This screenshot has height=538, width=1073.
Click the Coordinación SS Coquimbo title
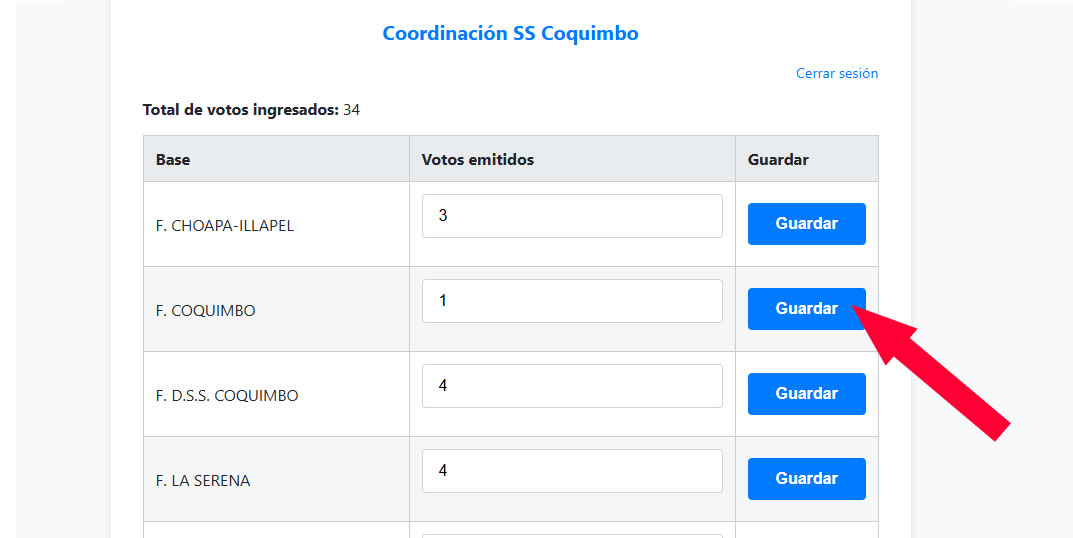tap(510, 34)
